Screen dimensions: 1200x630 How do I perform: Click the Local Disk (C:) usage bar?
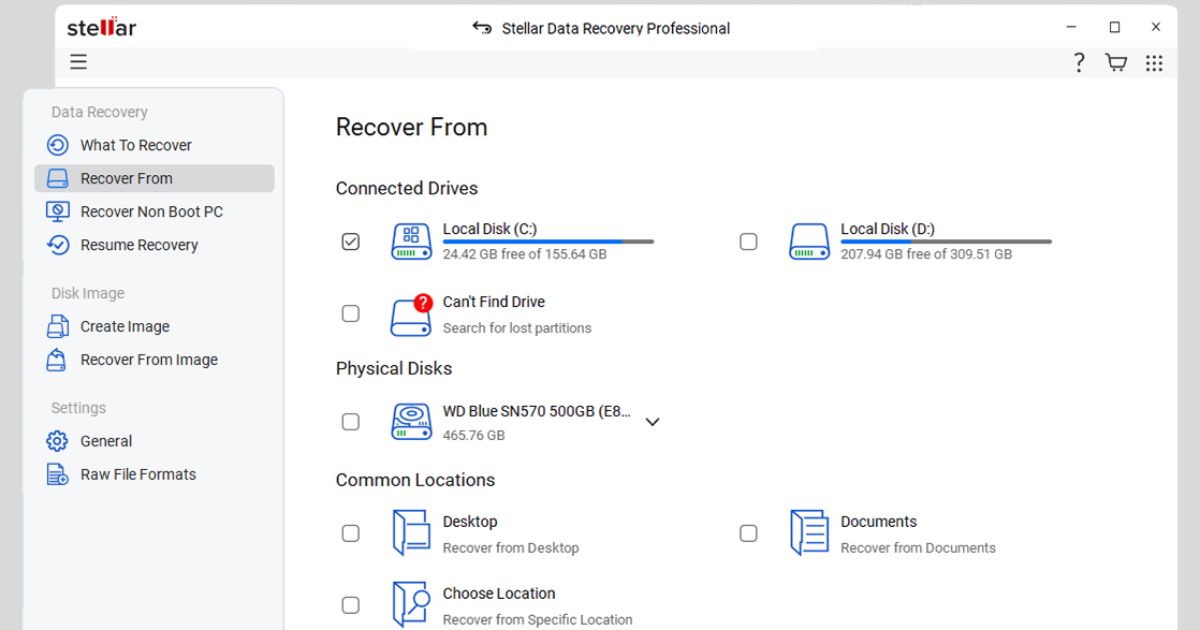click(548, 241)
